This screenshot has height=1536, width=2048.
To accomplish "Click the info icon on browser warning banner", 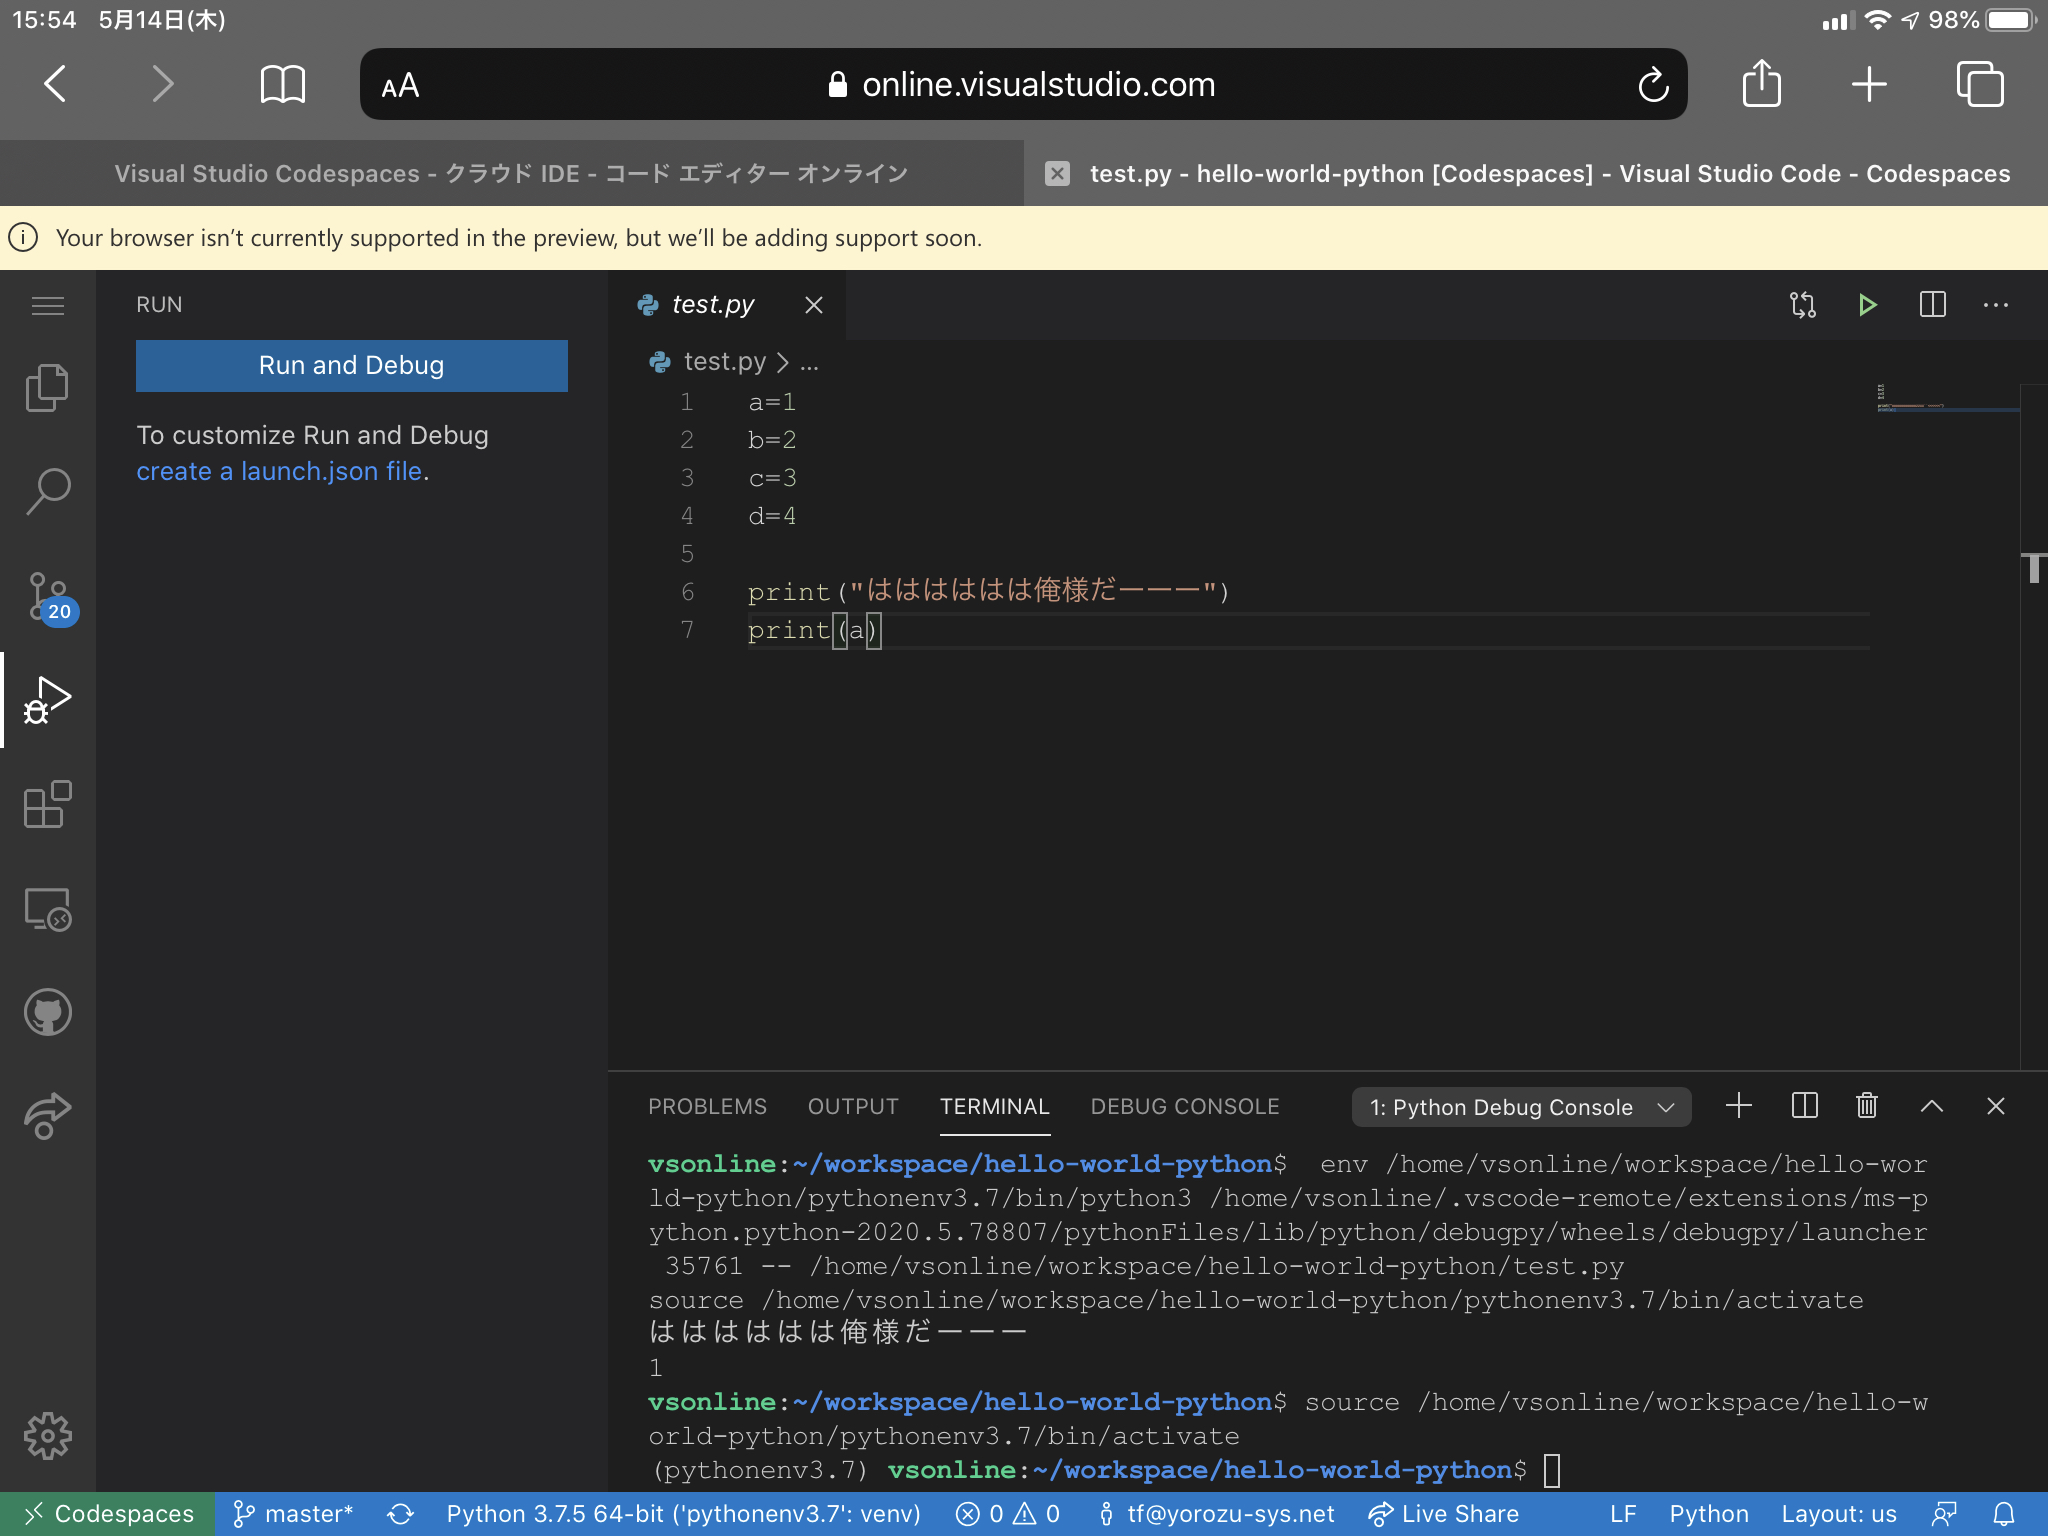I will (x=23, y=238).
